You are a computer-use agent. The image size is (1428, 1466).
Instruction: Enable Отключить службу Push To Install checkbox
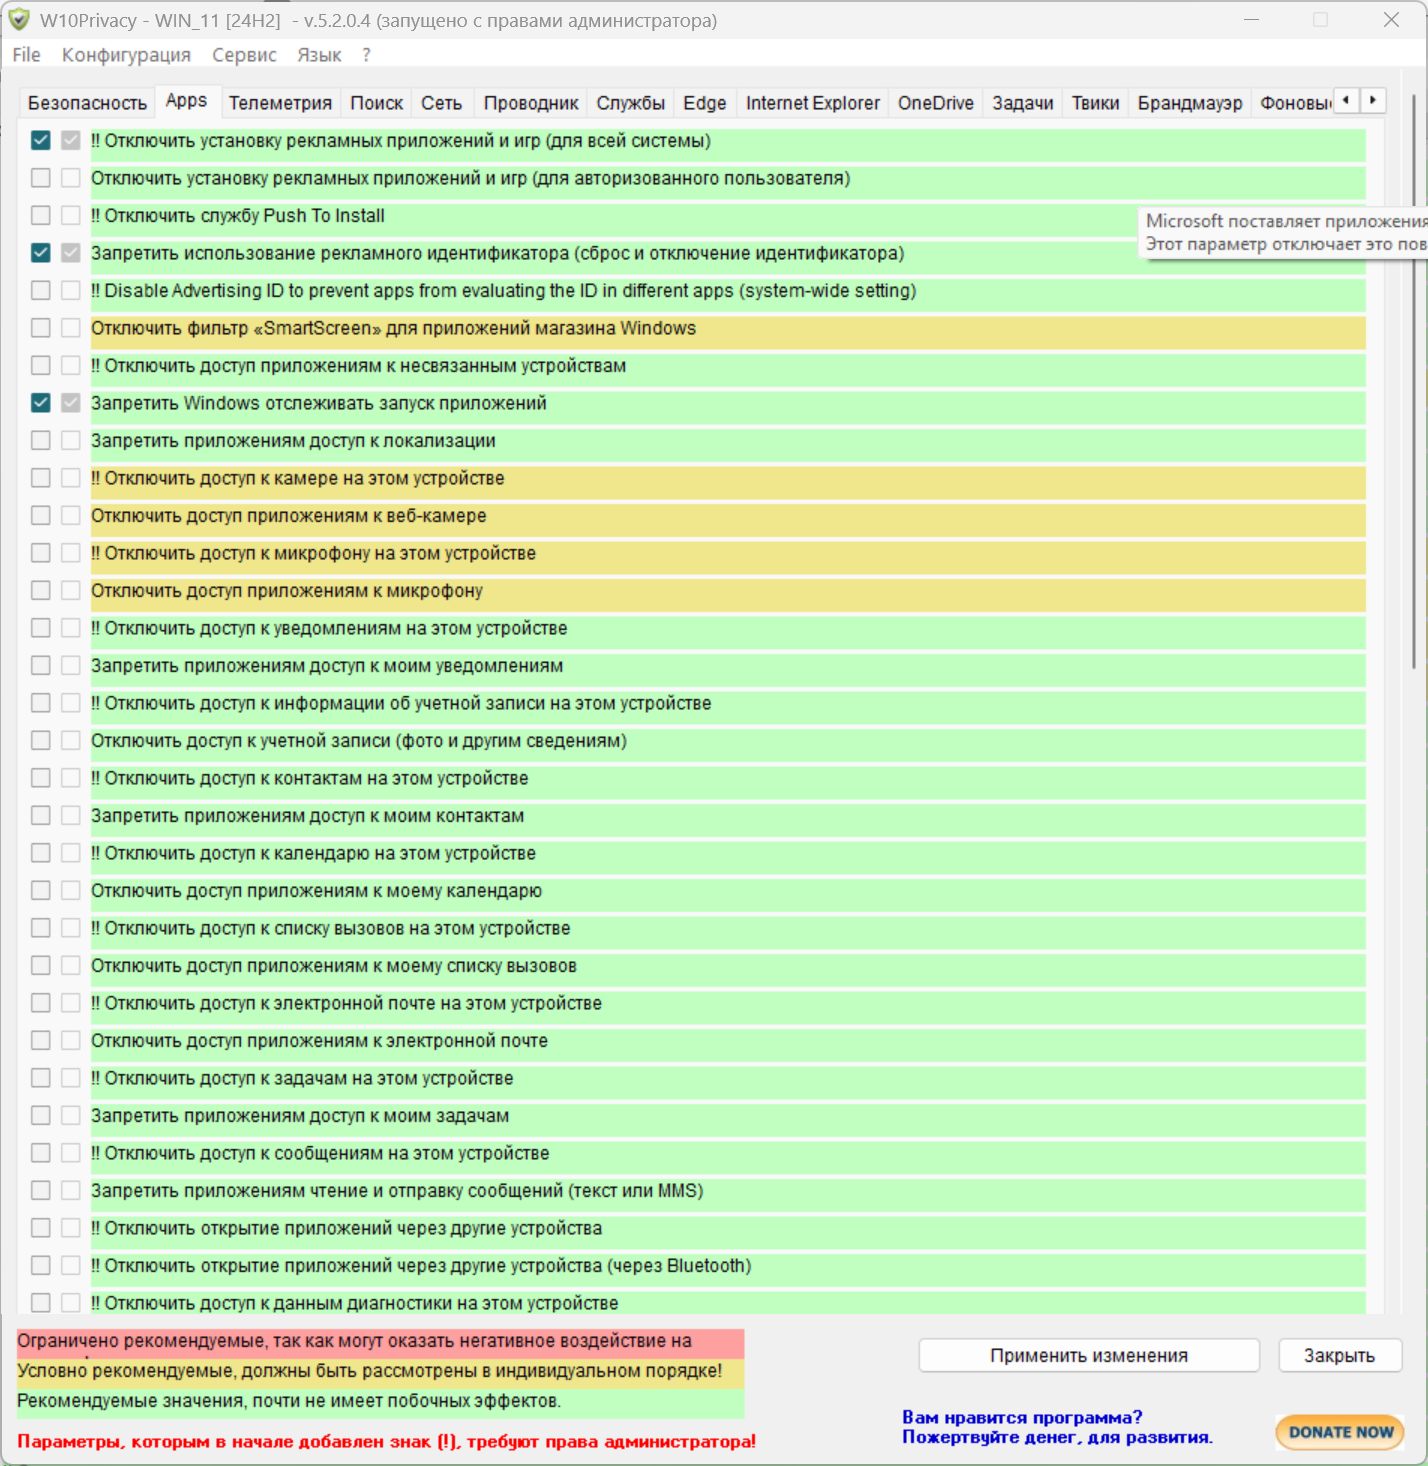[x=41, y=216]
